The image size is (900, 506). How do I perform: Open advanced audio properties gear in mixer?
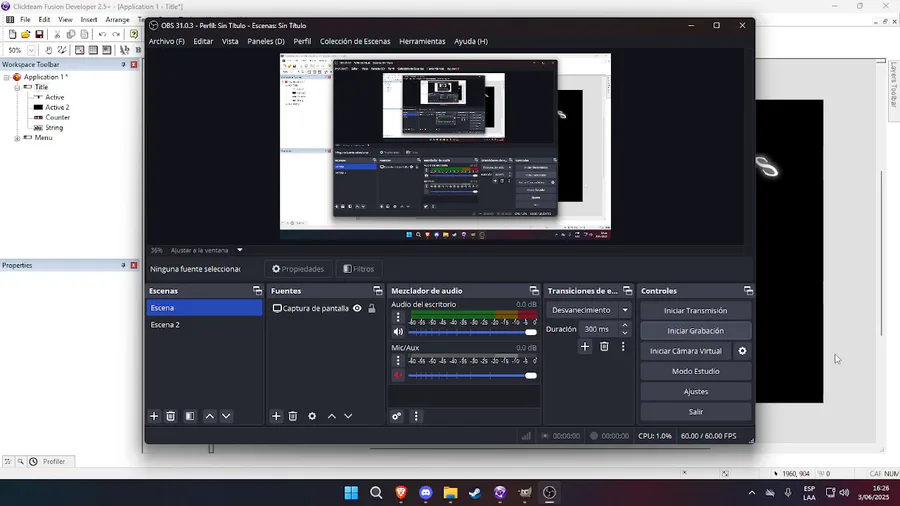click(x=397, y=416)
